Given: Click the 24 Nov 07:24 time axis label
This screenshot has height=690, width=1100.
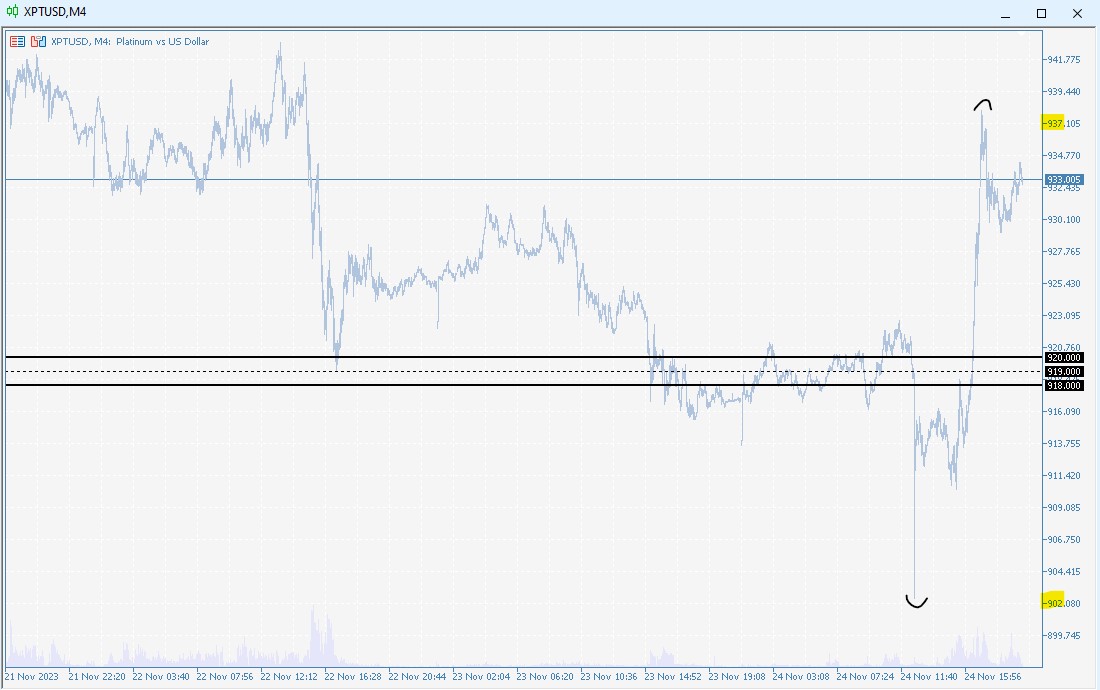Looking at the screenshot, I should [x=865, y=677].
